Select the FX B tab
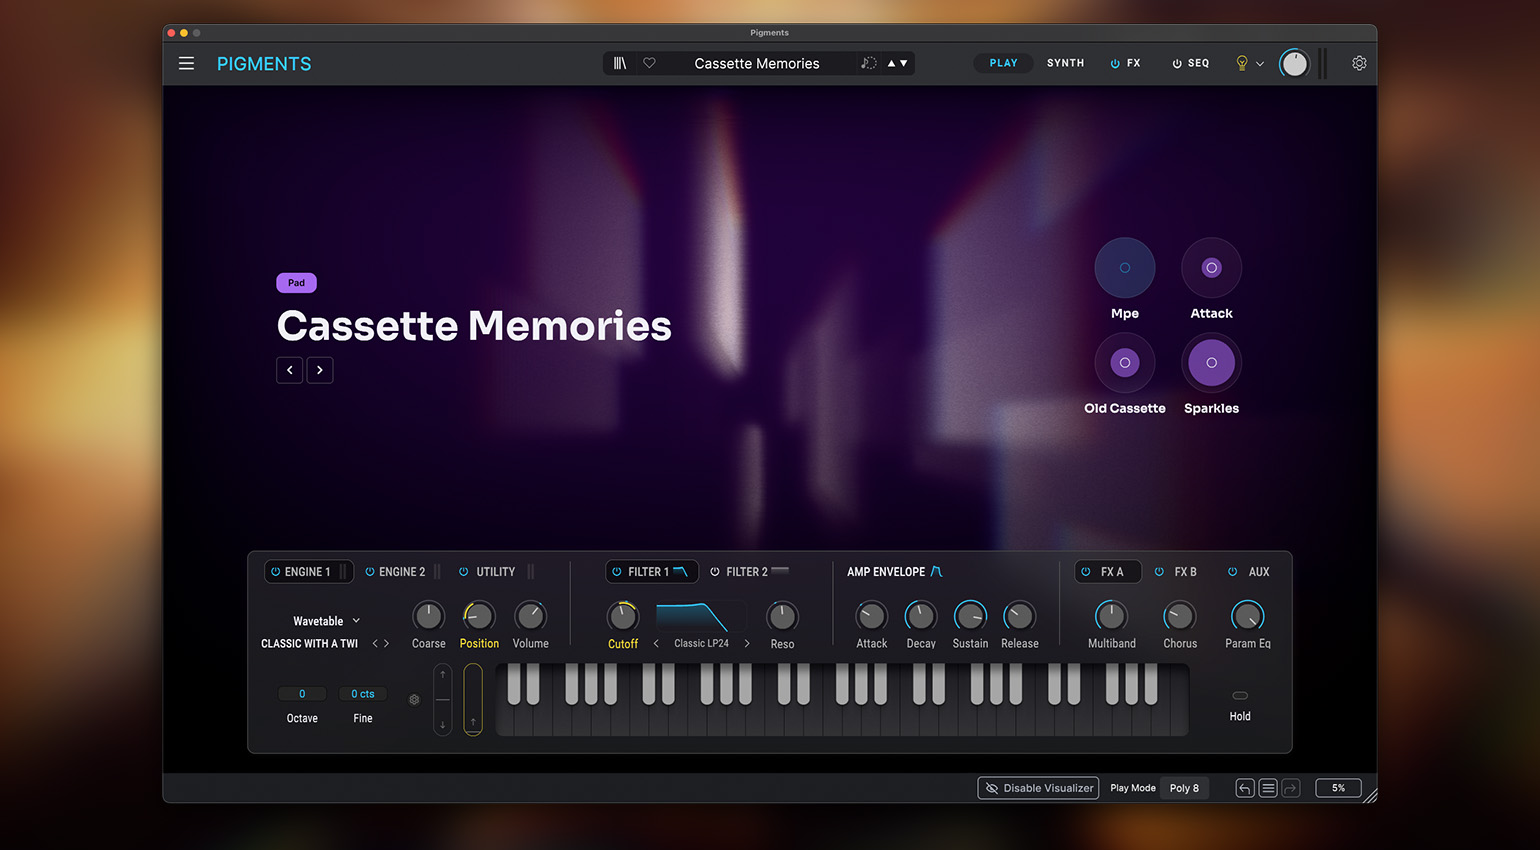This screenshot has width=1540, height=850. pyautogui.click(x=1185, y=572)
